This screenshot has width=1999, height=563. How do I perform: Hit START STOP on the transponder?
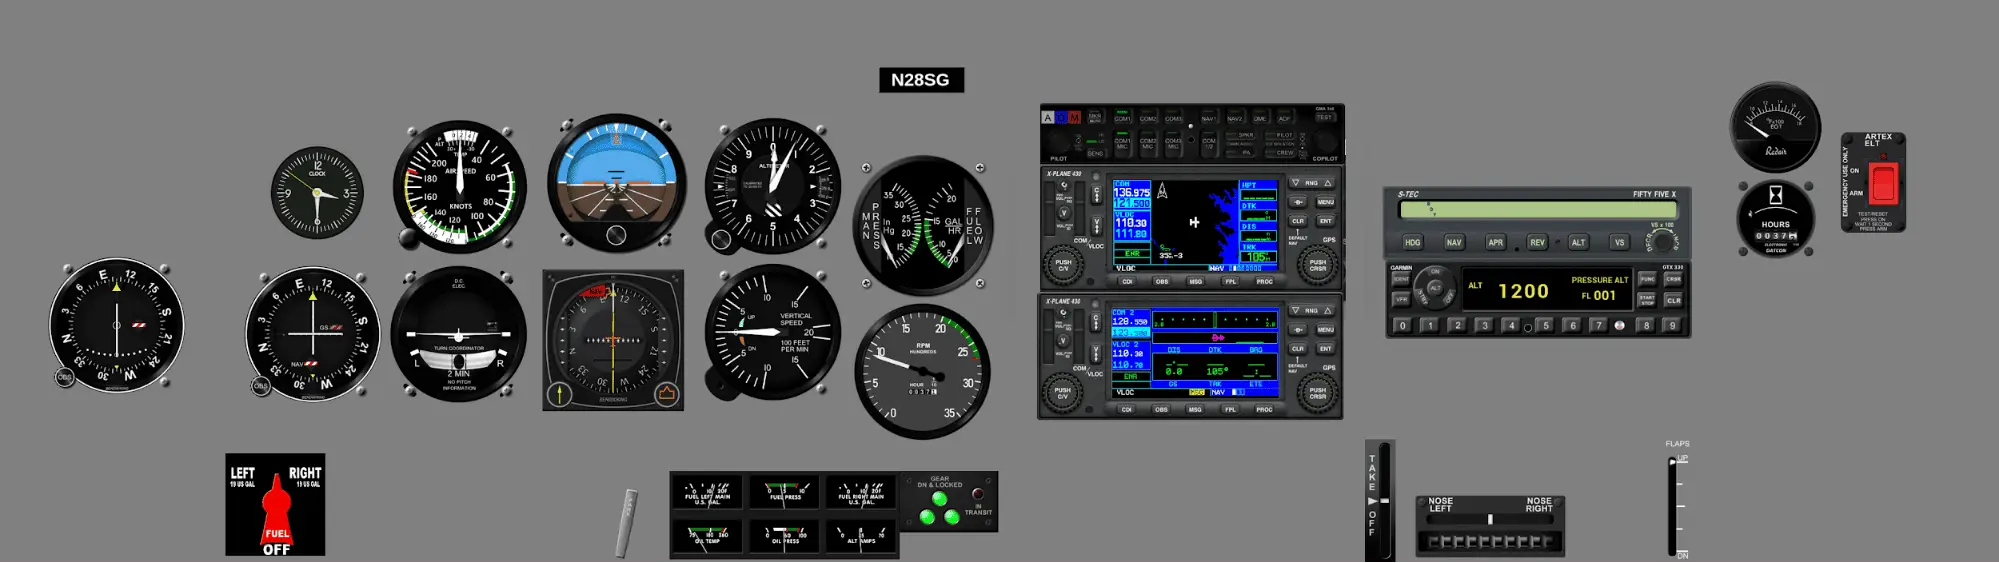pyautogui.click(x=1647, y=300)
